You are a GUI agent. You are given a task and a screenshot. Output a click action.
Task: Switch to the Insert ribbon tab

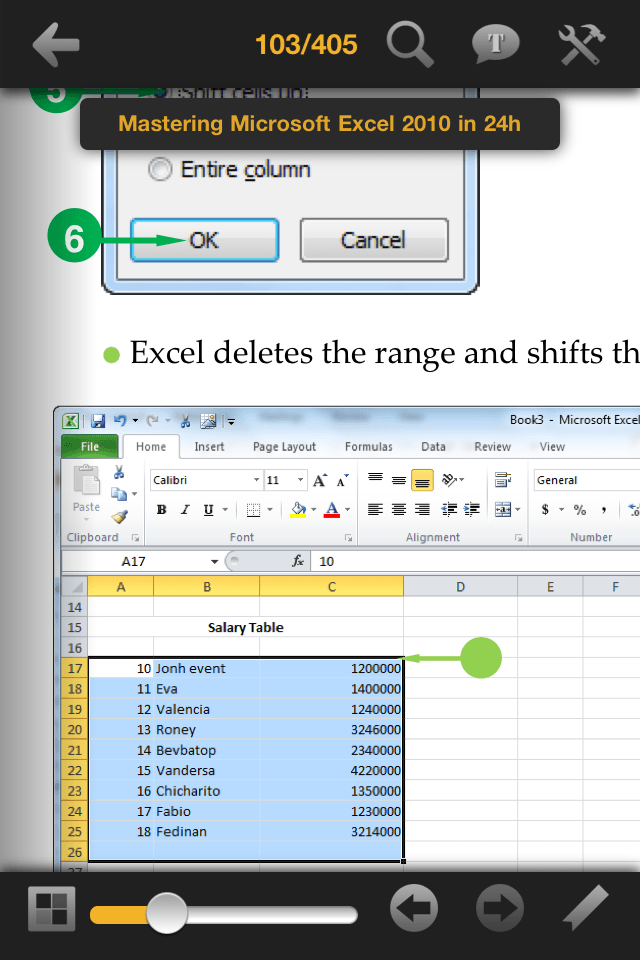tap(209, 446)
